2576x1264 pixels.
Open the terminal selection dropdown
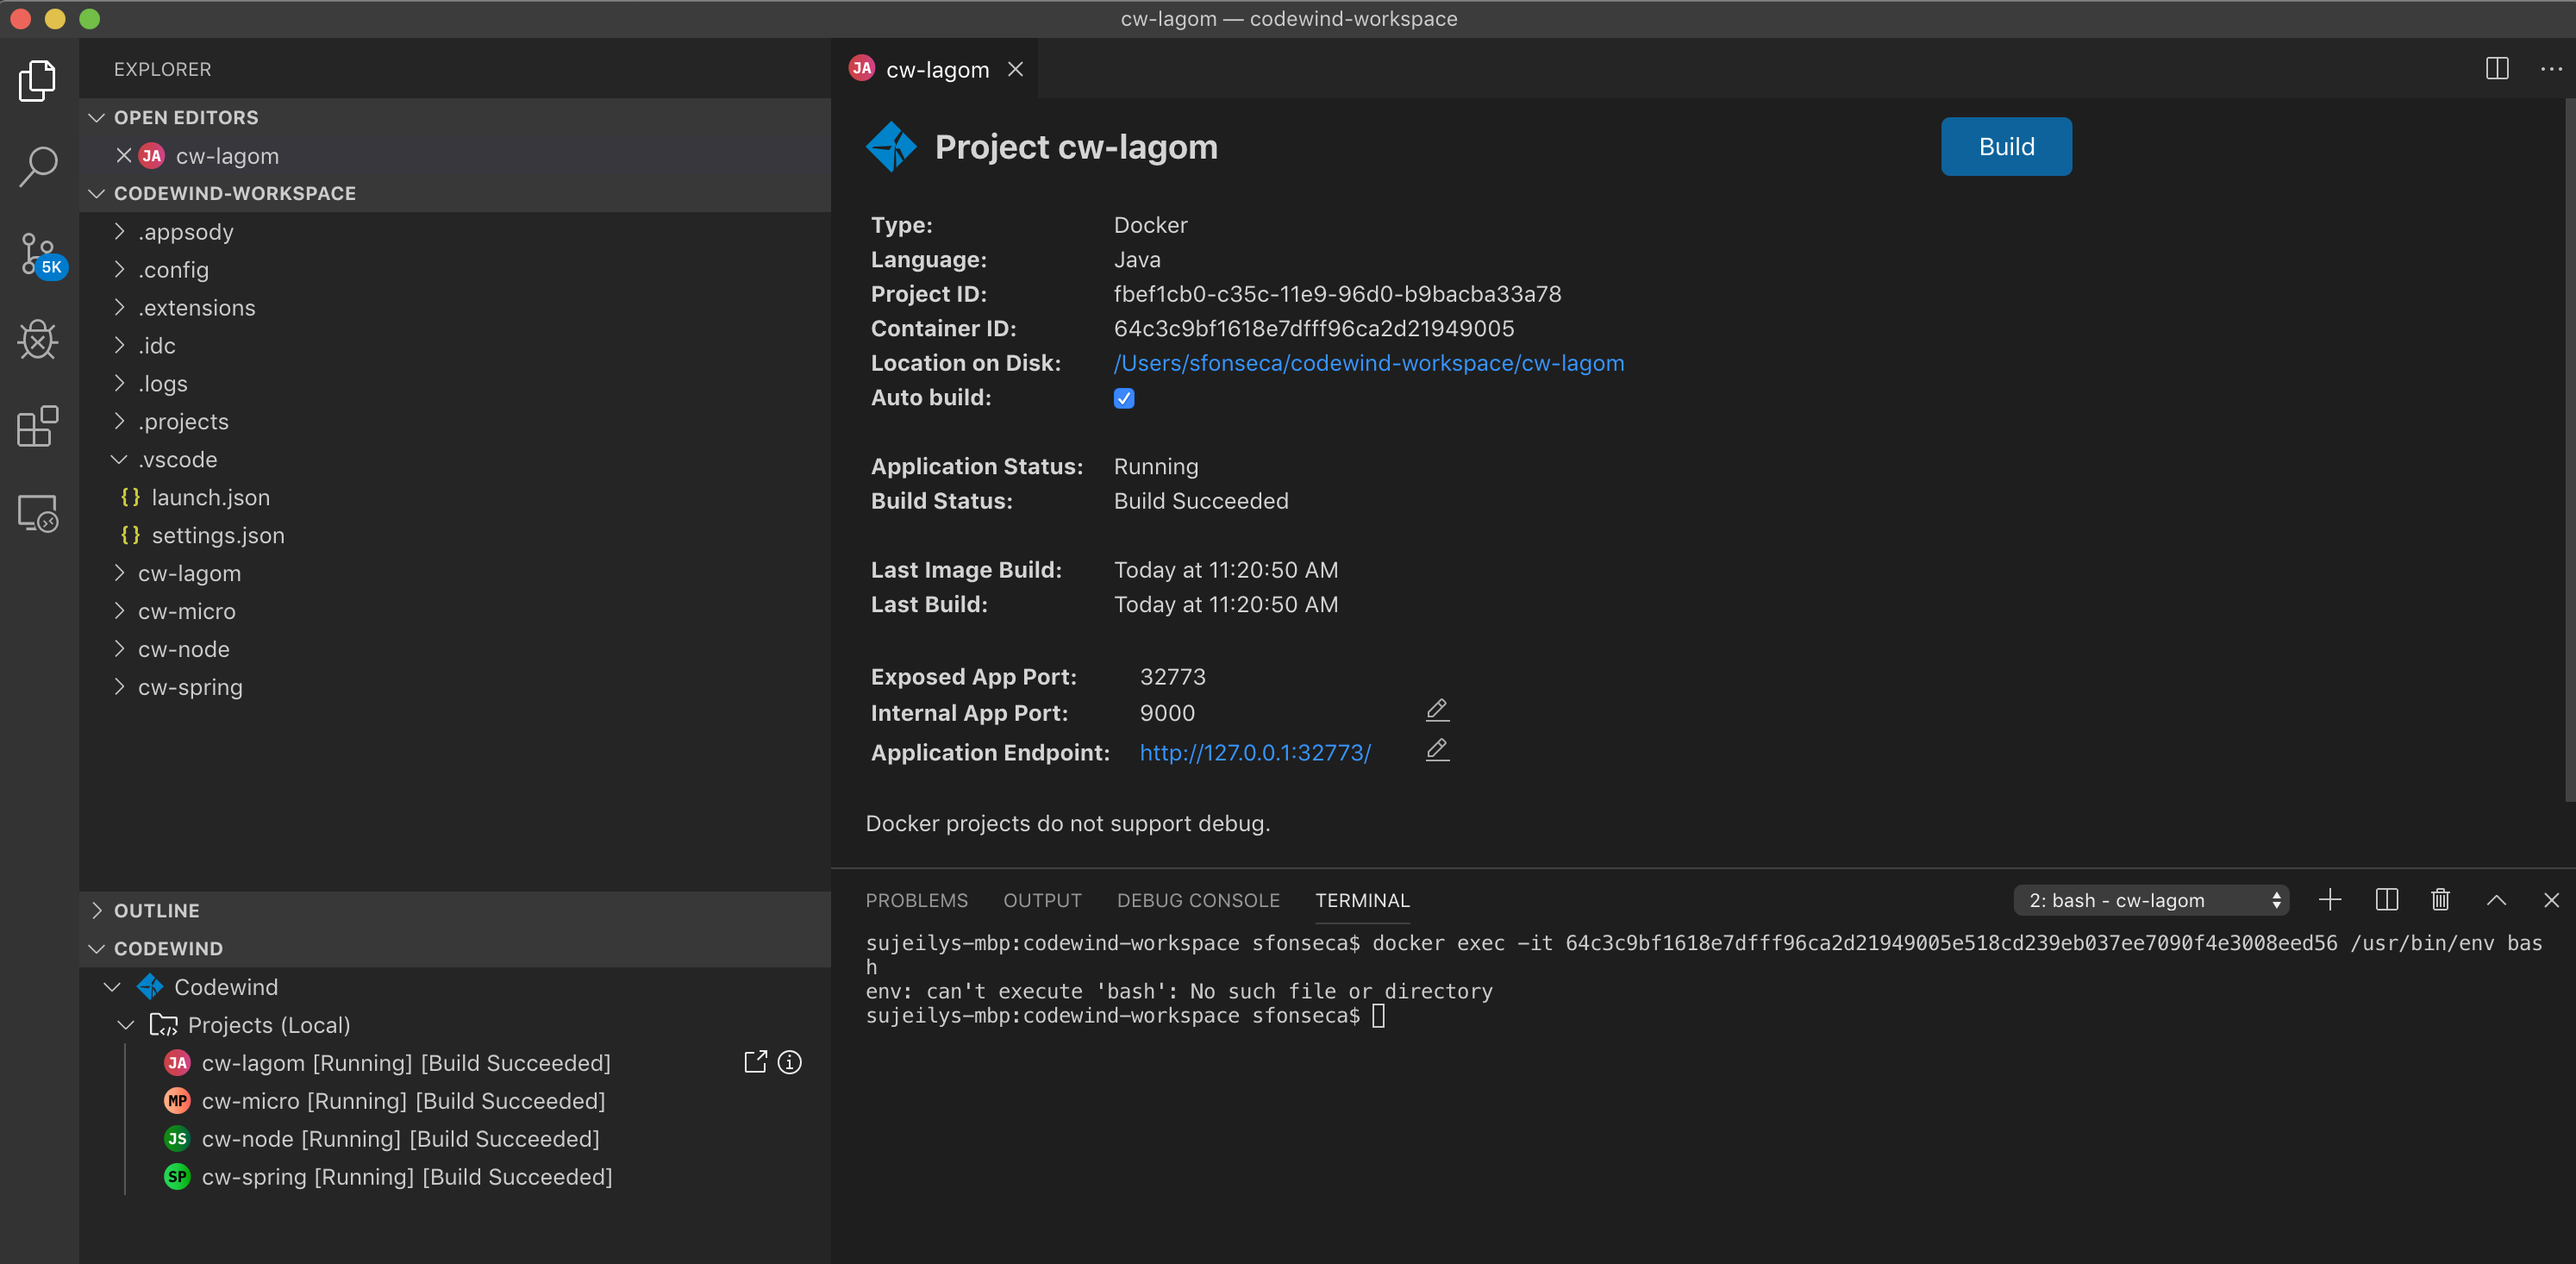point(2151,900)
